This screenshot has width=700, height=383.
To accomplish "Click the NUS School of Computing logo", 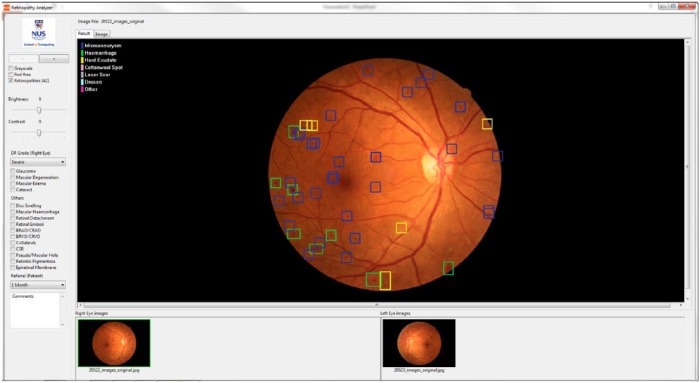I will [38, 33].
